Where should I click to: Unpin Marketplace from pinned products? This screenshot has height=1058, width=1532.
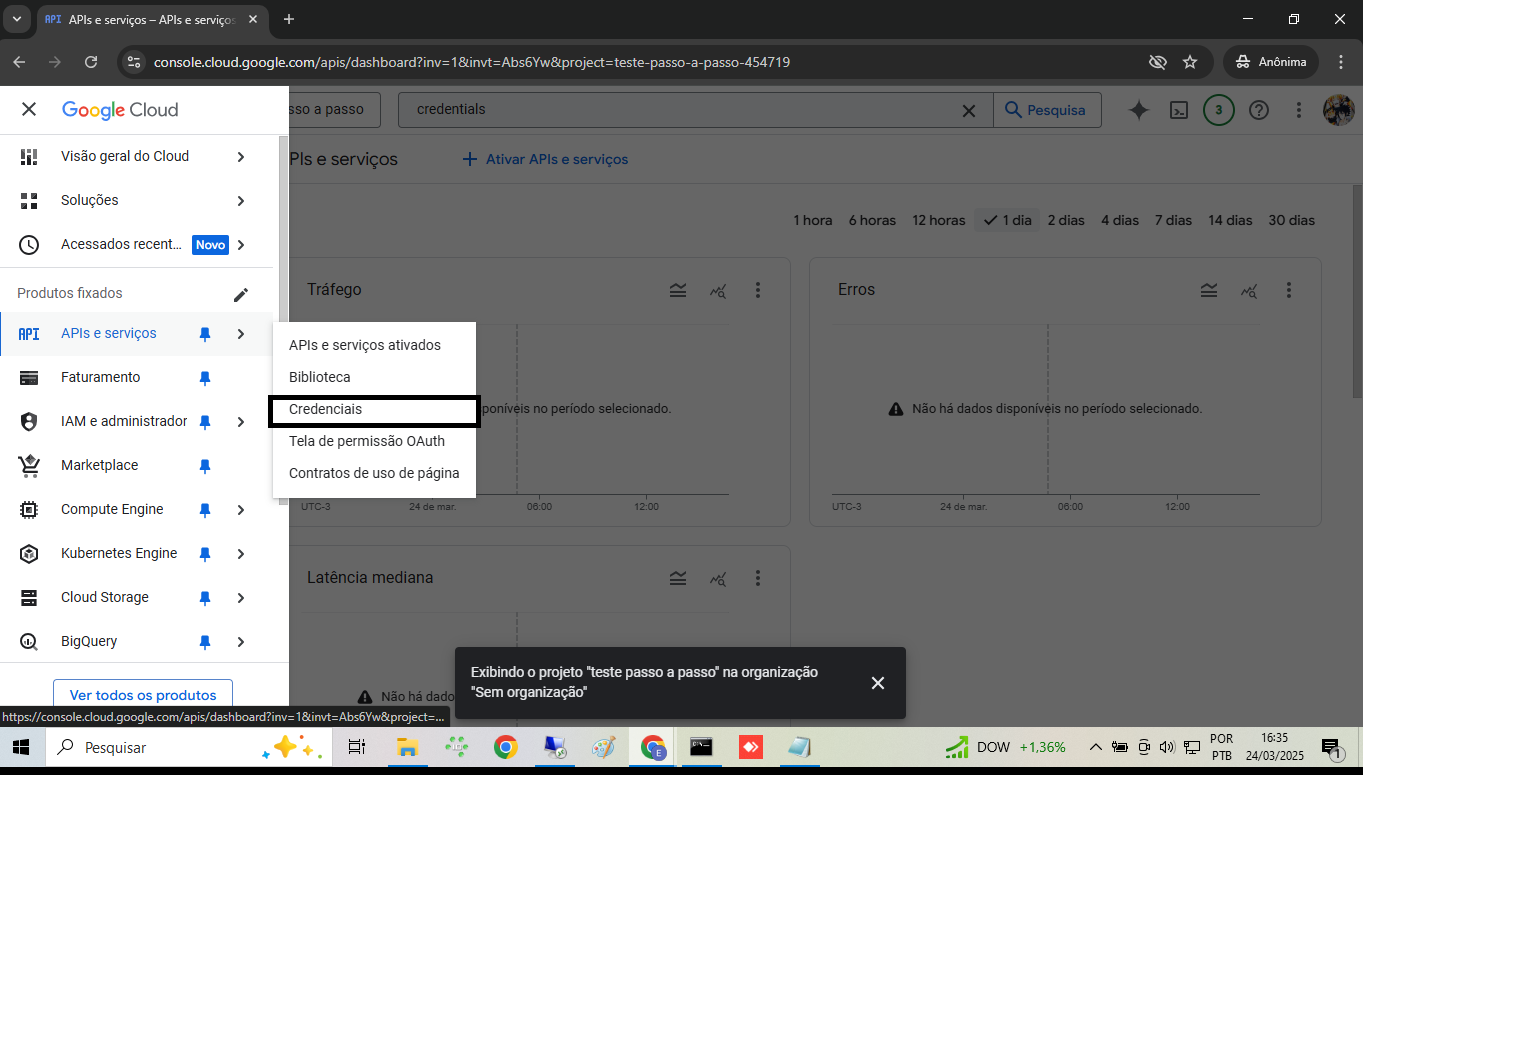tap(205, 466)
